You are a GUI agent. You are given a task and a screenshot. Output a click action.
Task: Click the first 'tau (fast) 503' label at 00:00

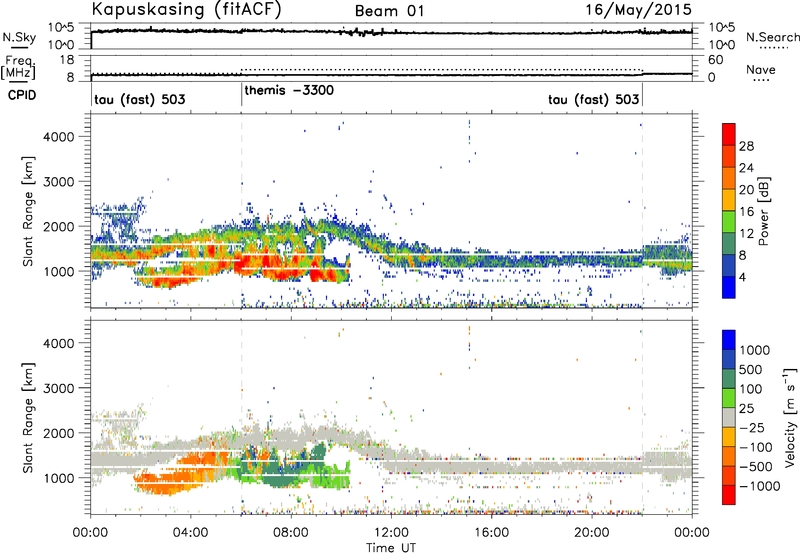[139, 99]
